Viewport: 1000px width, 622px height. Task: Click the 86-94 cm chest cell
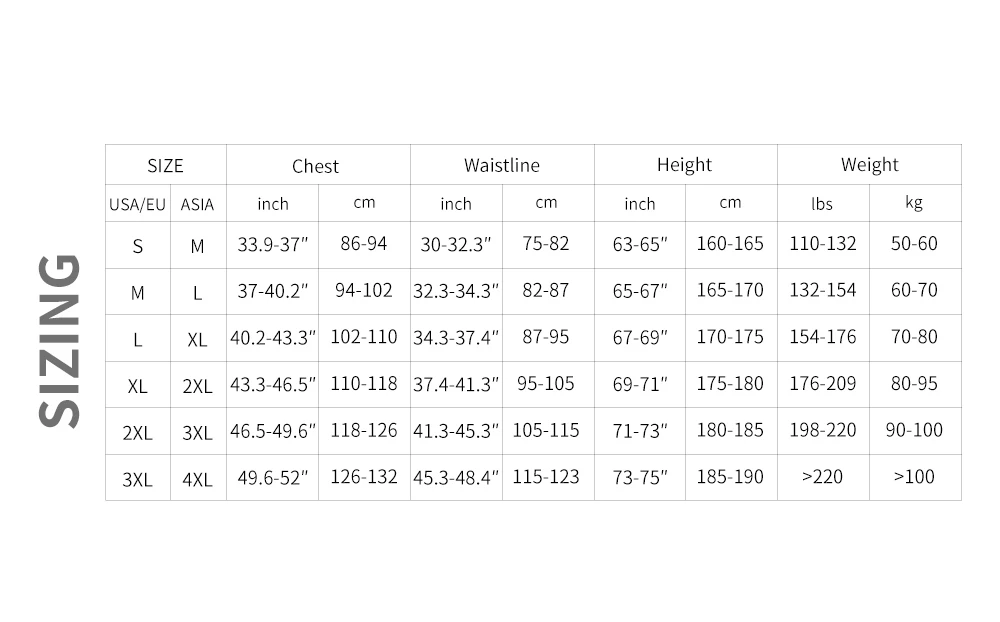coord(364,244)
